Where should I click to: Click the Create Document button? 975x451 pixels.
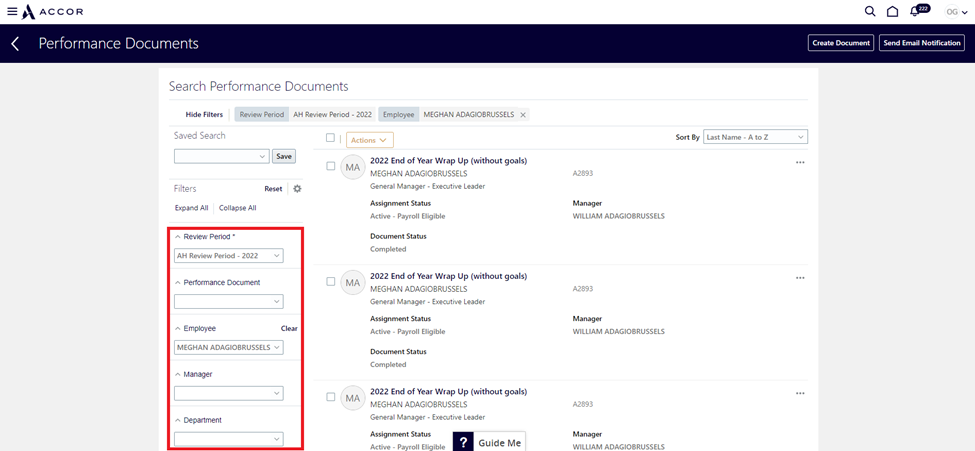tap(841, 43)
